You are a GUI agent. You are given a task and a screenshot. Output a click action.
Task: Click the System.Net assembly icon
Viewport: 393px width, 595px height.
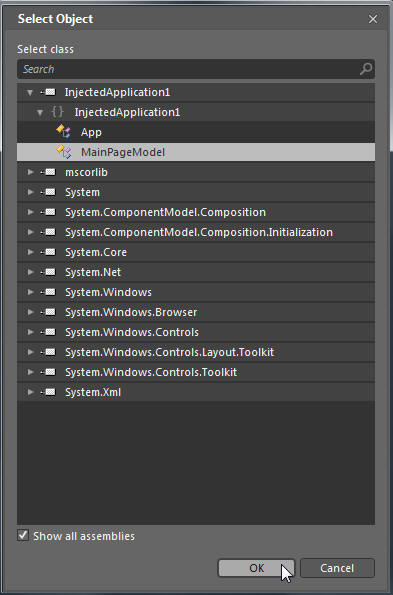(x=48, y=272)
